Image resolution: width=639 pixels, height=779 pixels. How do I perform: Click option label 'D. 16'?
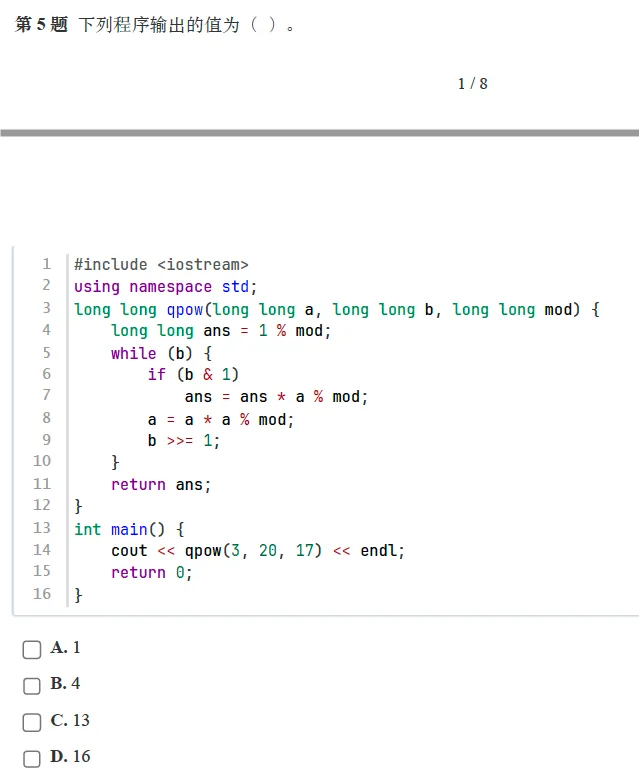[71, 757]
